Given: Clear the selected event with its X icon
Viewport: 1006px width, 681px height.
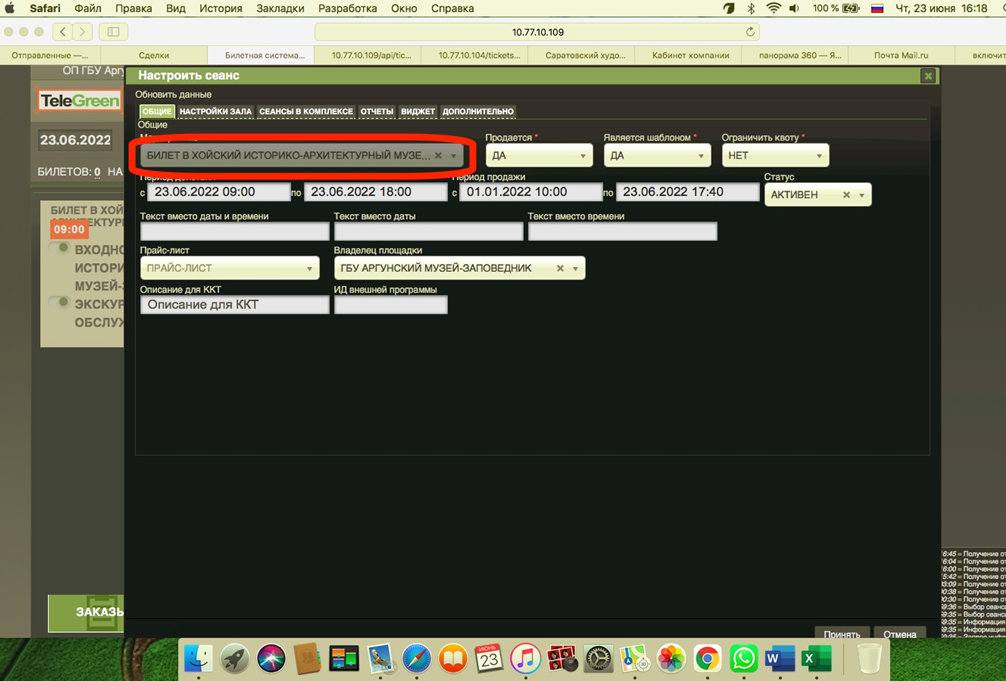Looking at the screenshot, I should point(438,156).
